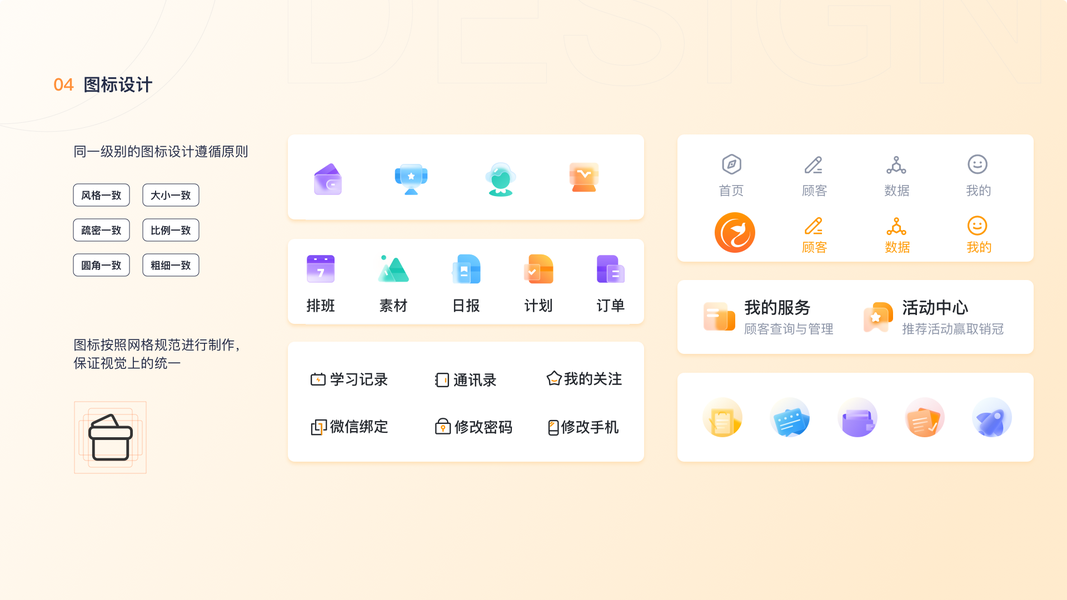The width and height of the screenshot is (1067, 600).
Task: Open the 修改密码 link text
Action: (483, 427)
